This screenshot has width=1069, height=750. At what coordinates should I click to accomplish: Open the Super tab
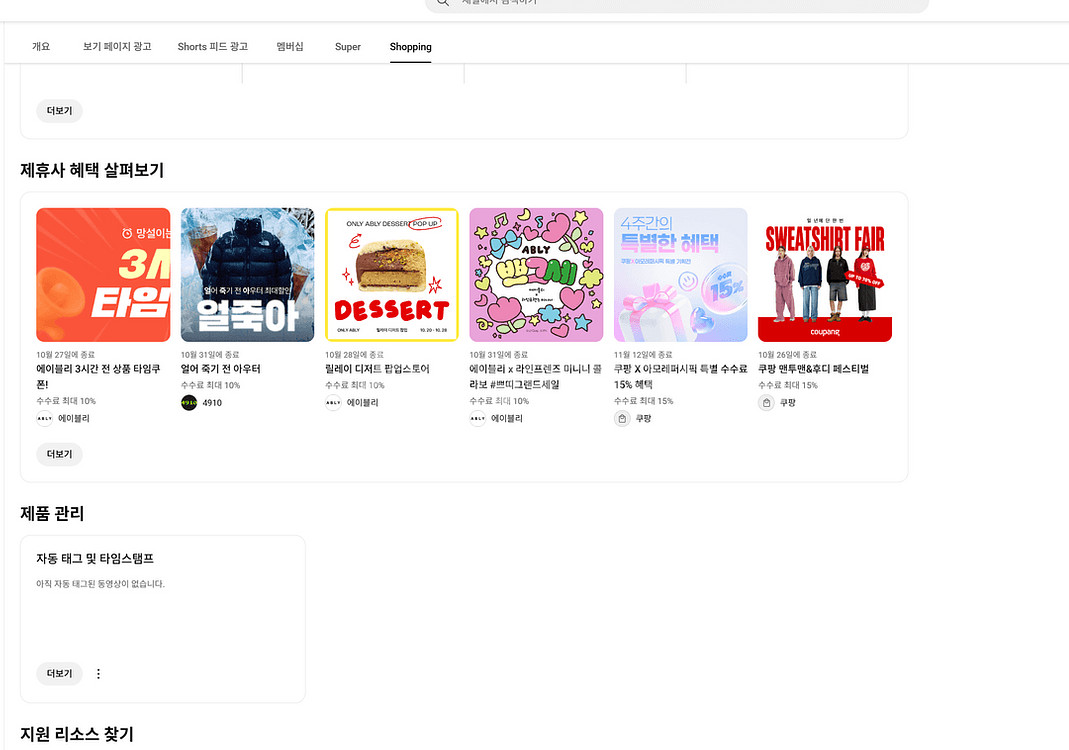coord(348,47)
